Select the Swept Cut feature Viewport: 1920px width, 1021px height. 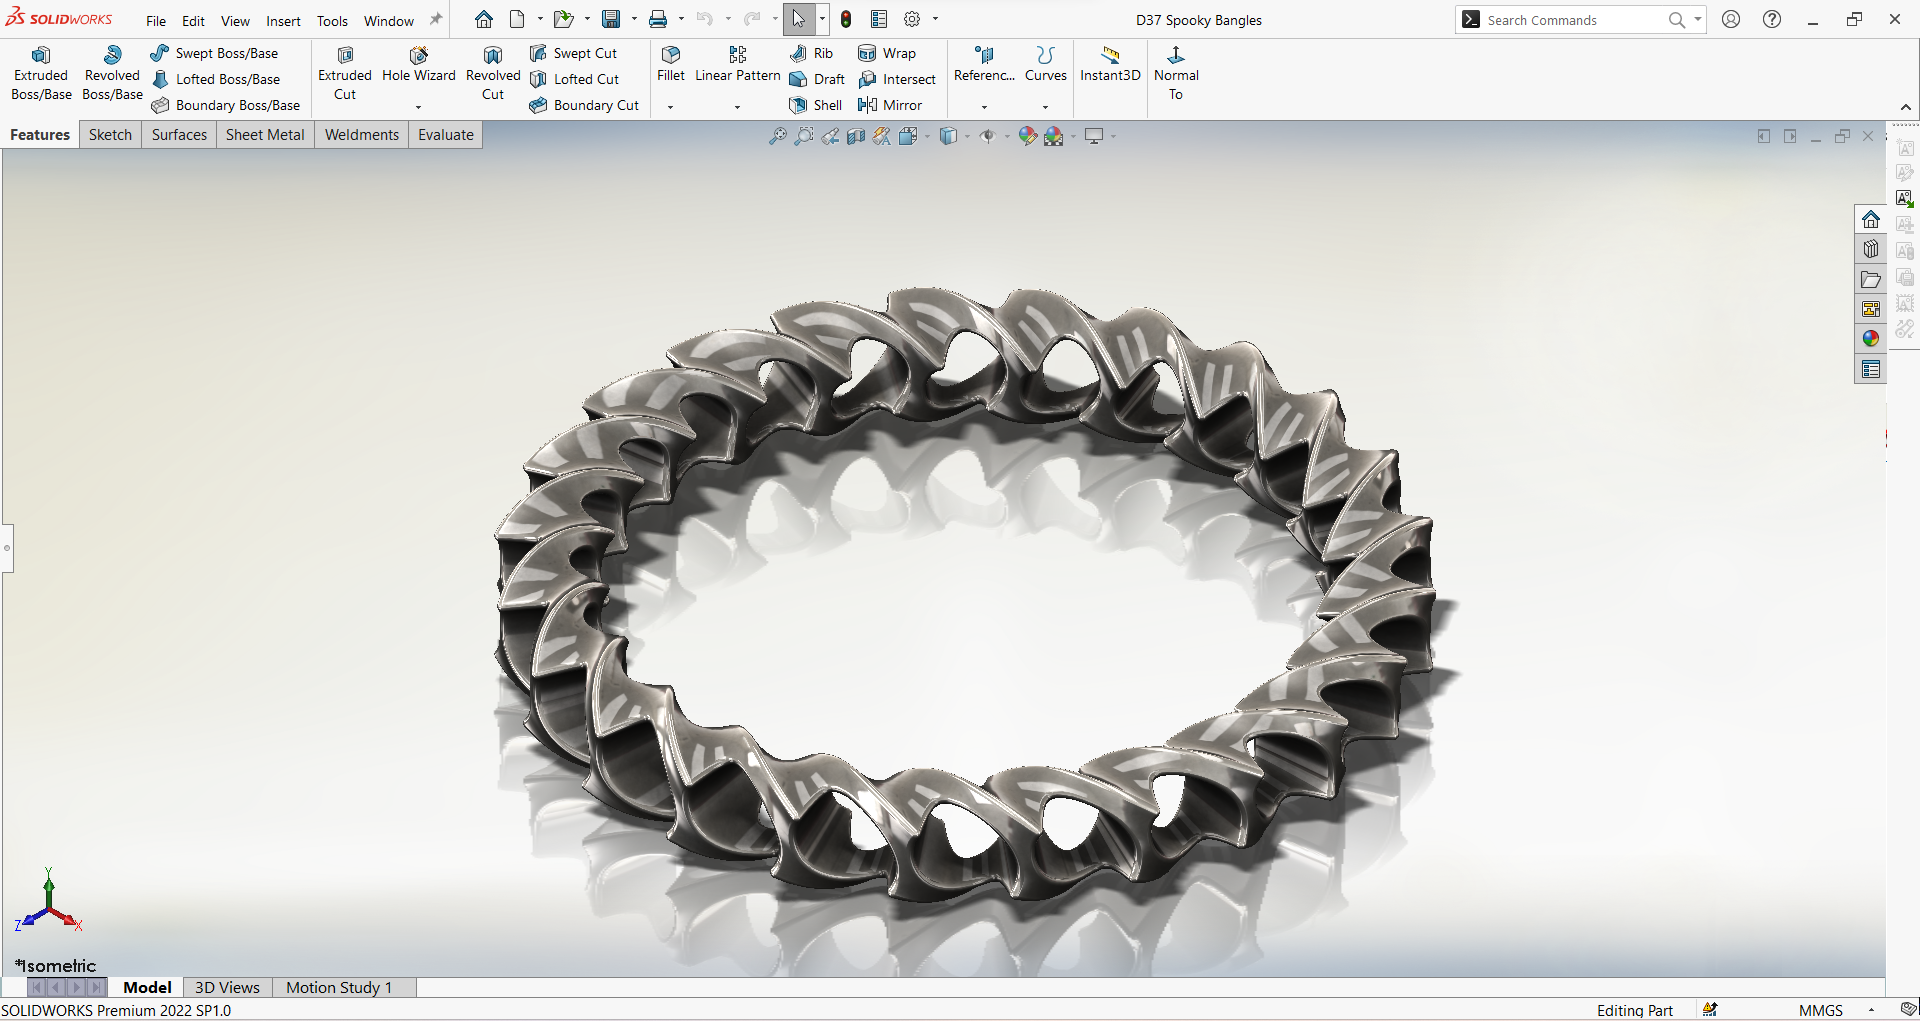point(574,53)
